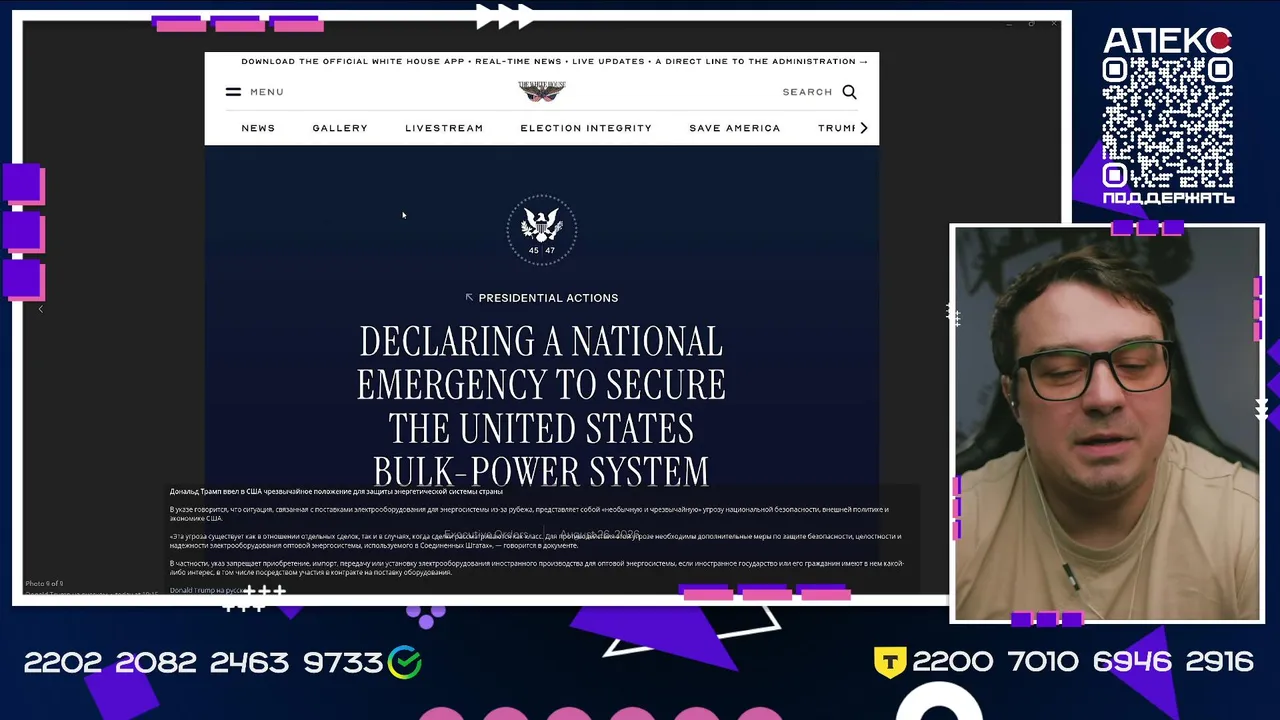Click the caption paragraph starting 'В указе говорится'
Viewport: 1280px width, 720px height.
tap(529, 514)
